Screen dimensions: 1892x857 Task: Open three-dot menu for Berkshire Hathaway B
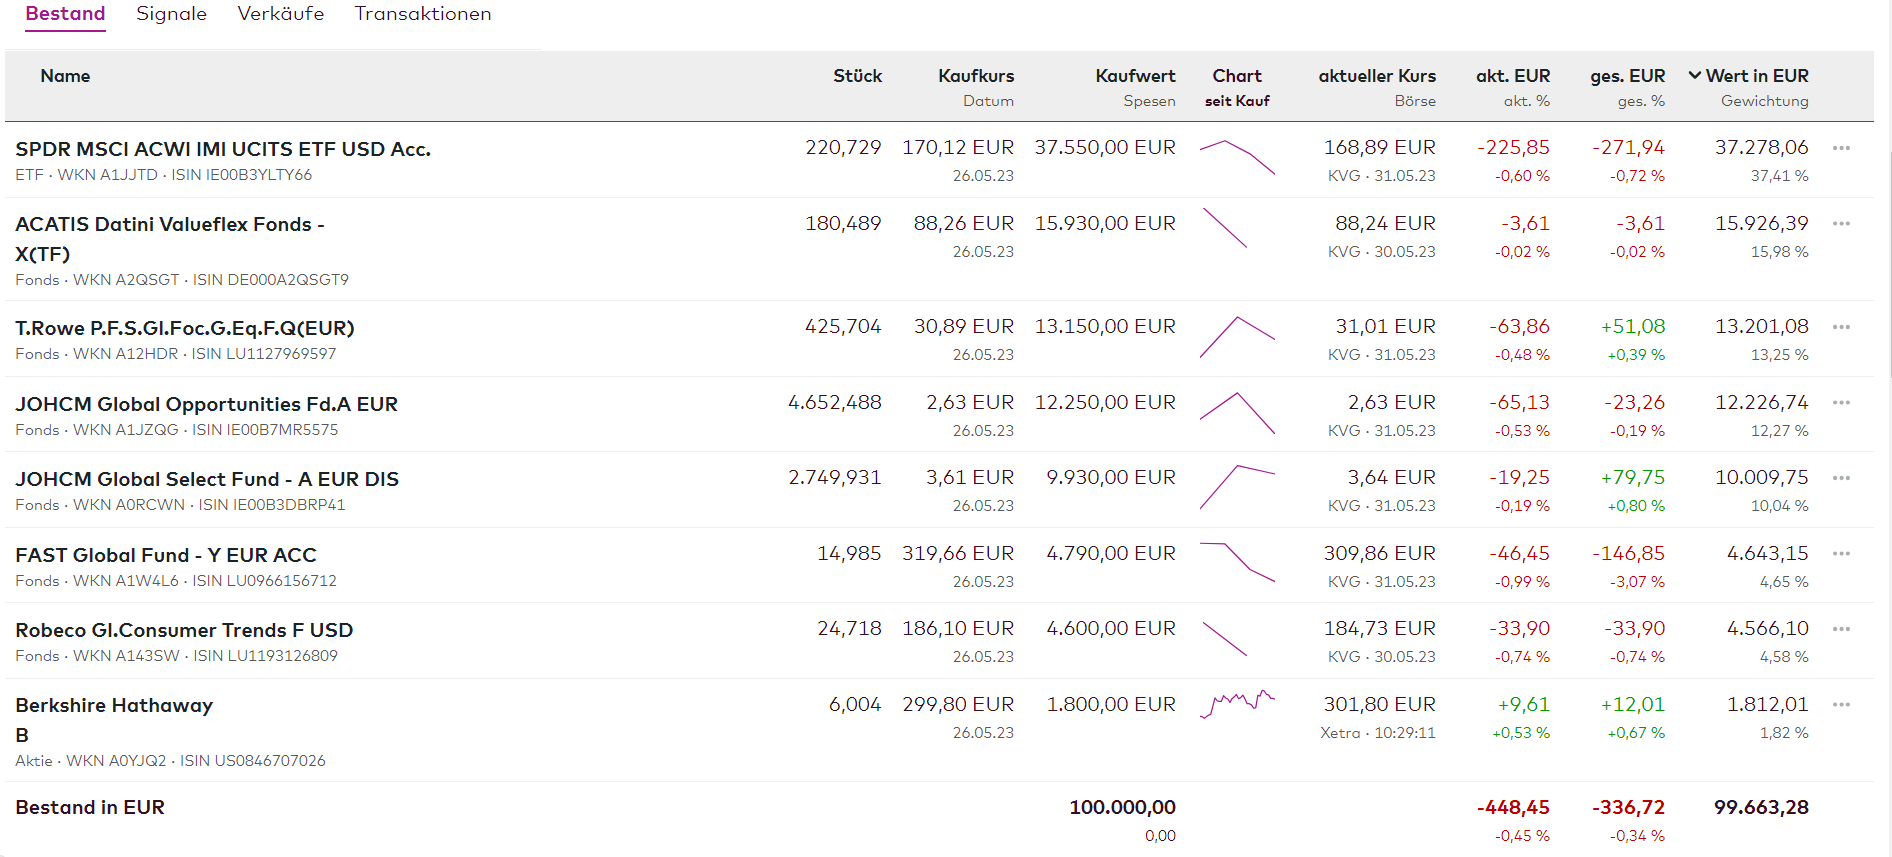point(1841,705)
